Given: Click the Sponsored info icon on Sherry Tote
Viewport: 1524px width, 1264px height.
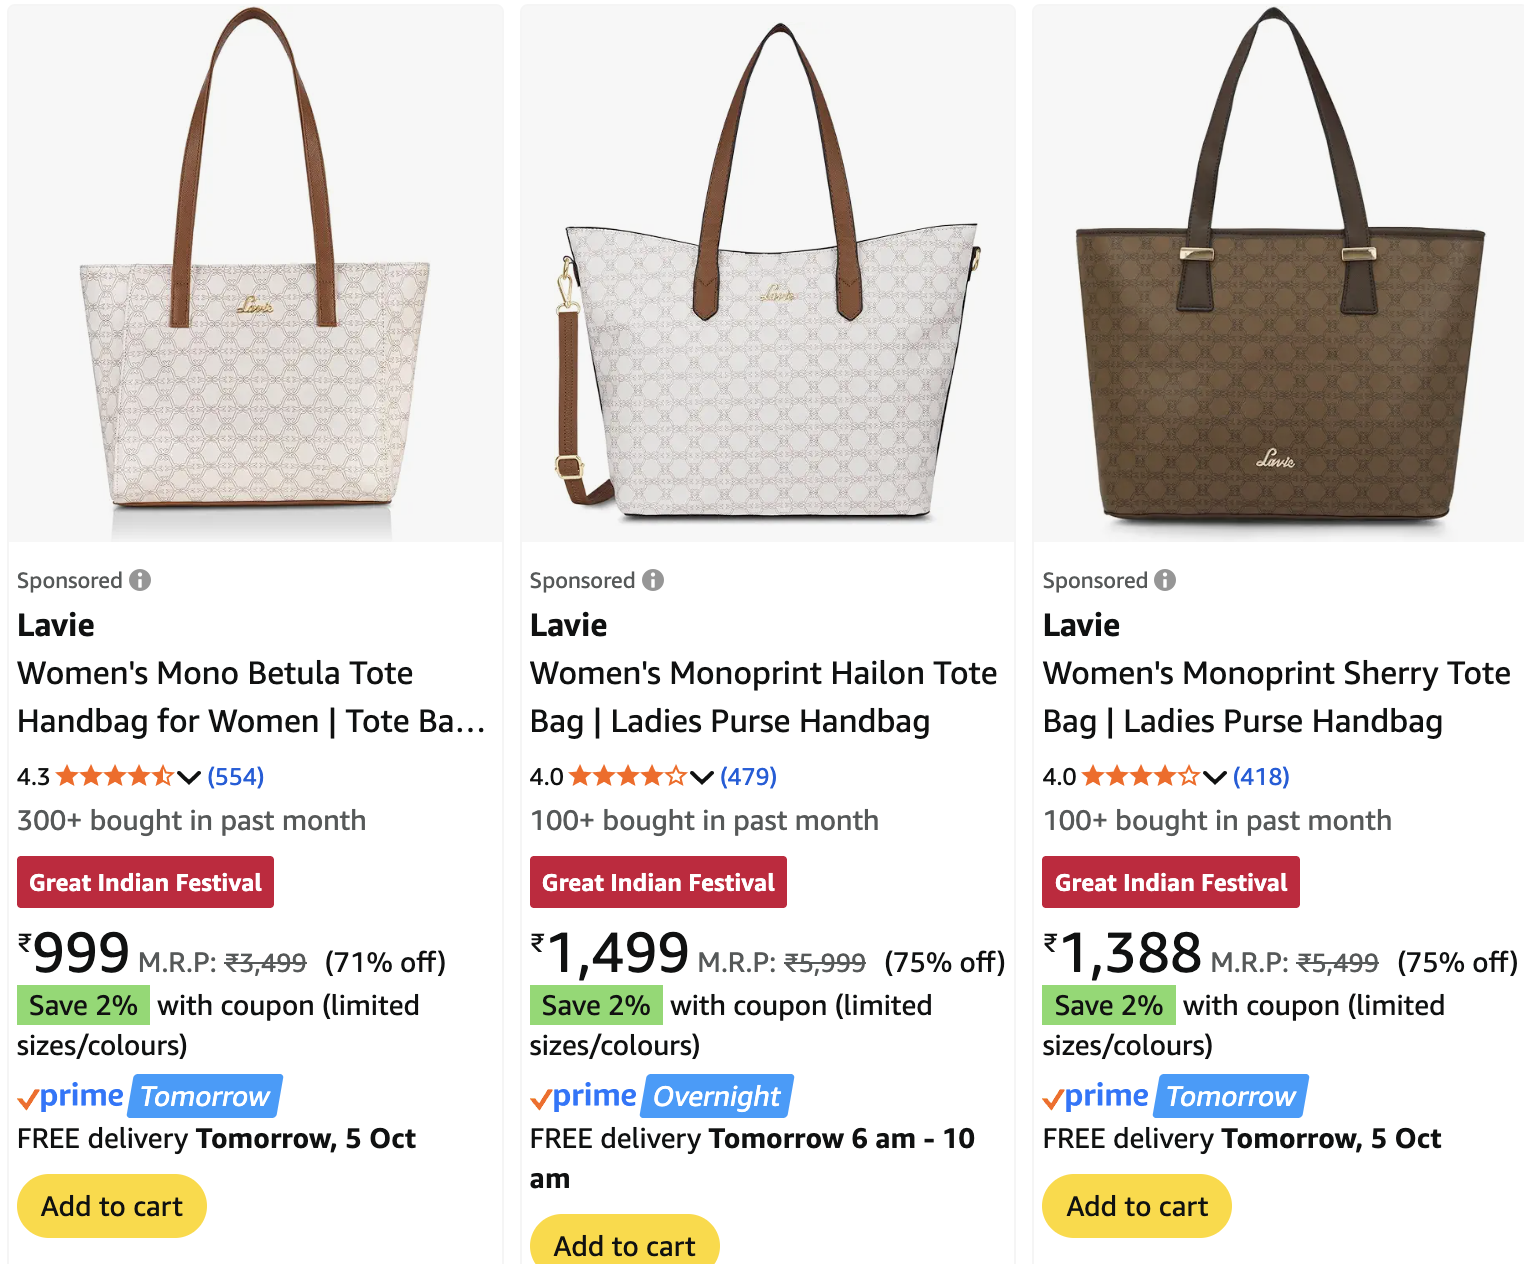Looking at the screenshot, I should coord(1165,580).
